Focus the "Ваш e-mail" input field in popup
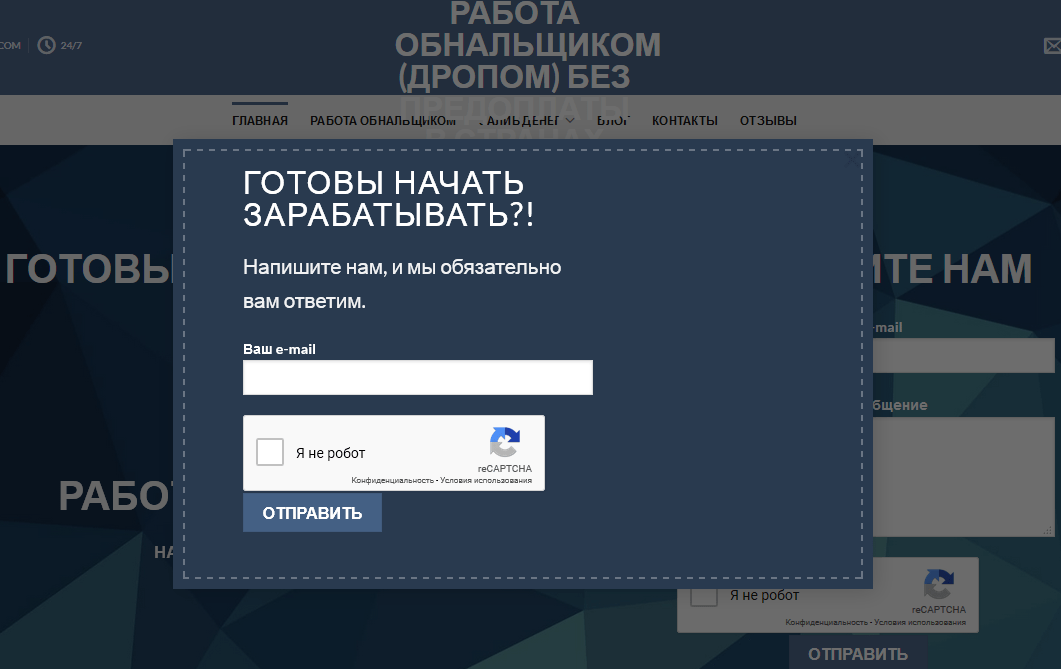This screenshot has width=1061, height=669. pyautogui.click(x=417, y=378)
